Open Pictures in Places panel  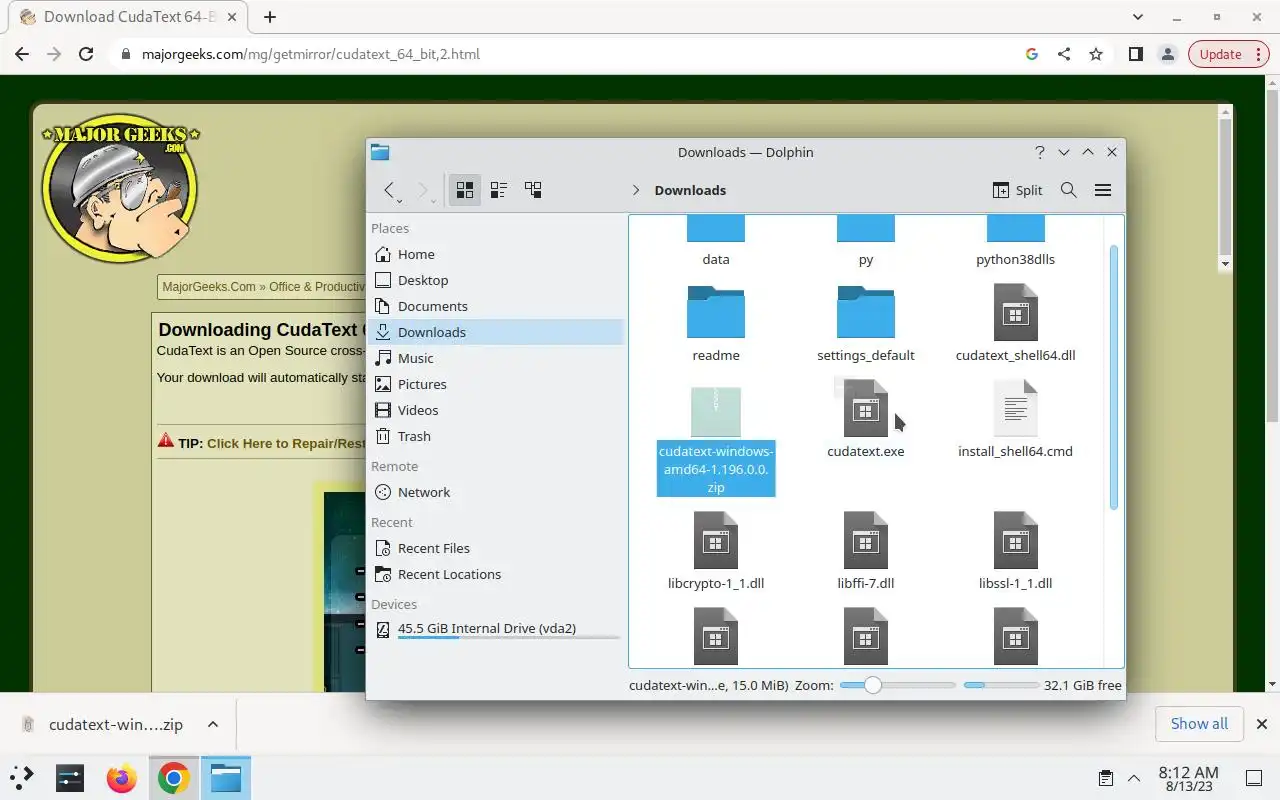[x=496, y=384]
